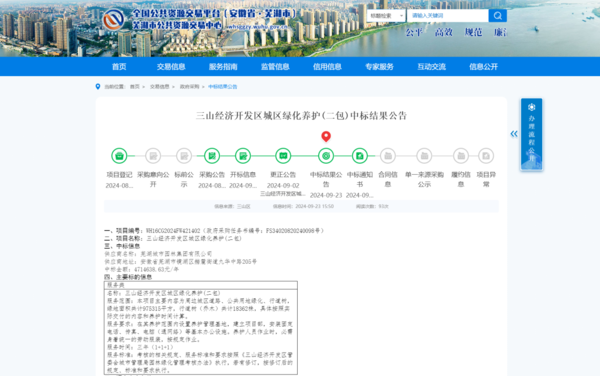Open the 办理流程公开 side panel
600x376 pixels.
point(531,134)
